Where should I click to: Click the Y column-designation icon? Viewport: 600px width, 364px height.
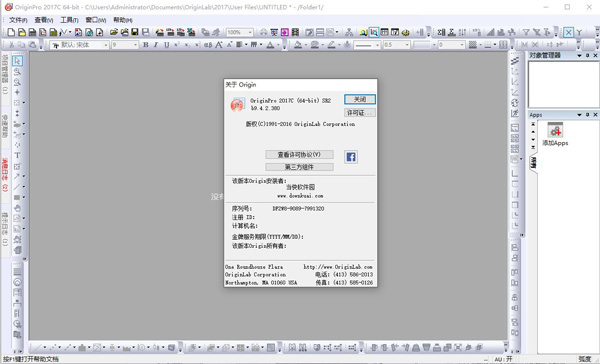point(579,33)
